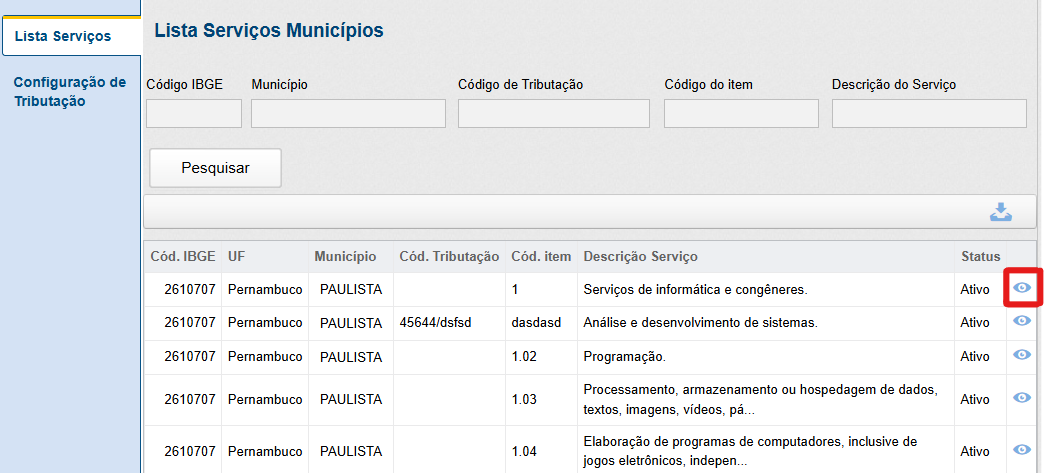Click the Descrição Serviço column header
The width and height of the screenshot is (1044, 473).
640,257
